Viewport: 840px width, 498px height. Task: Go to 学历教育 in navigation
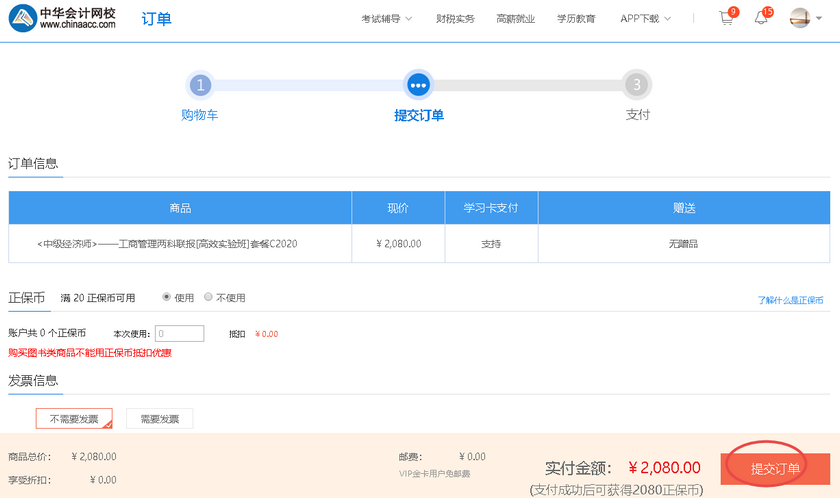[x=576, y=19]
